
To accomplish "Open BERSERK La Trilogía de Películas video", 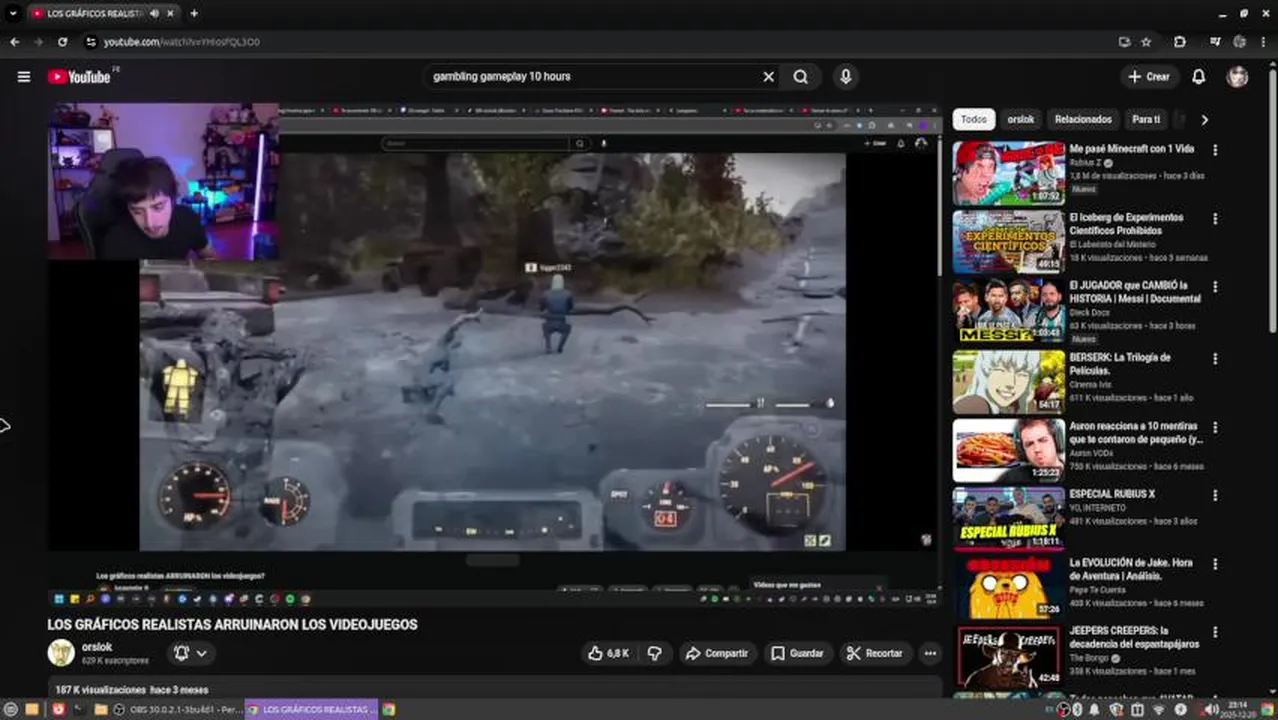I will pyautogui.click(x=1008, y=381).
